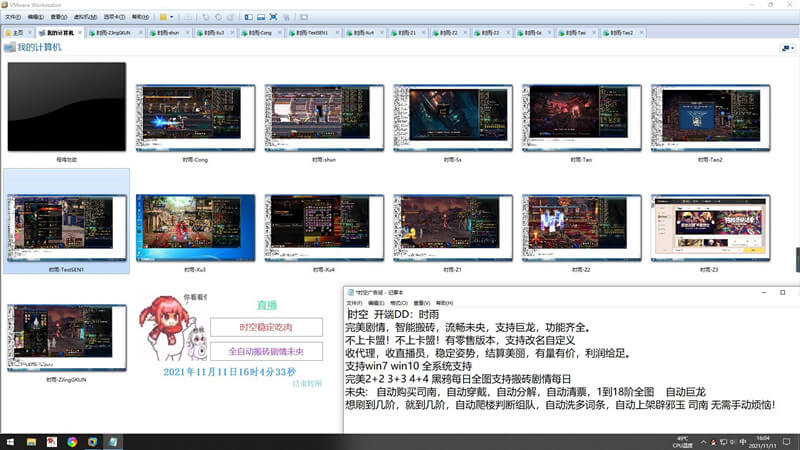Viewport: 800px width, 450px height.
Task: Close the 时雨-Tao2 tab
Action: pyautogui.click(x=641, y=33)
